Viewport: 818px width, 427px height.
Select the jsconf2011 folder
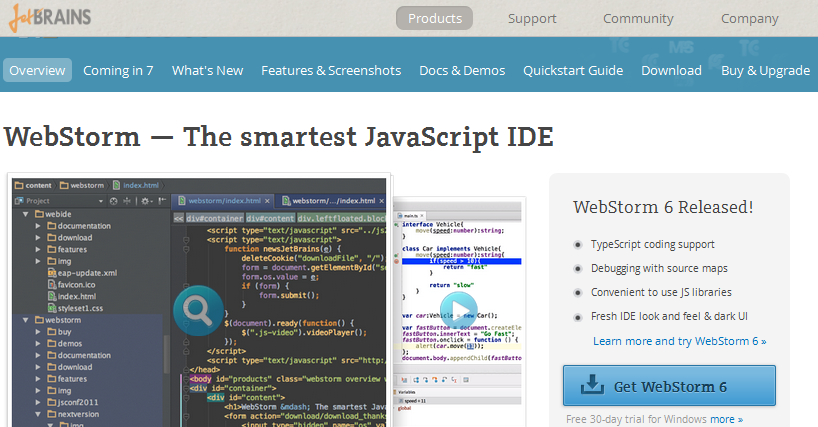point(73,402)
